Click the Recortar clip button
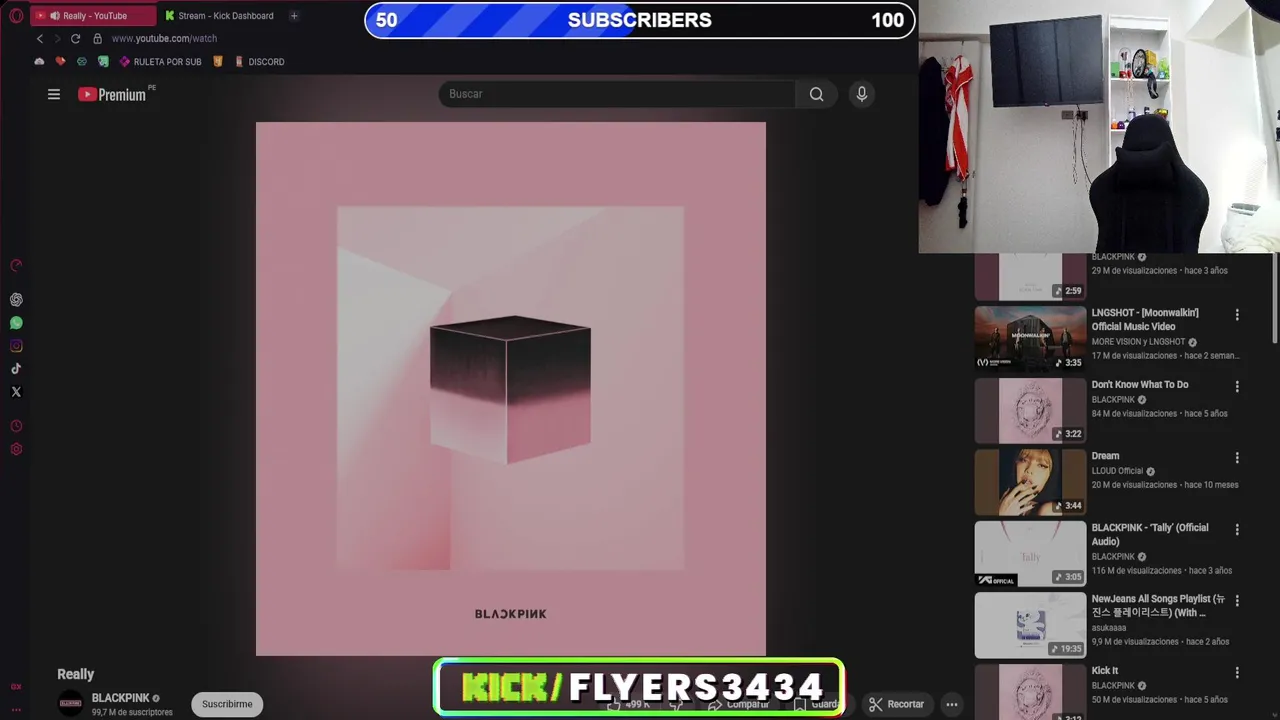 click(896, 704)
